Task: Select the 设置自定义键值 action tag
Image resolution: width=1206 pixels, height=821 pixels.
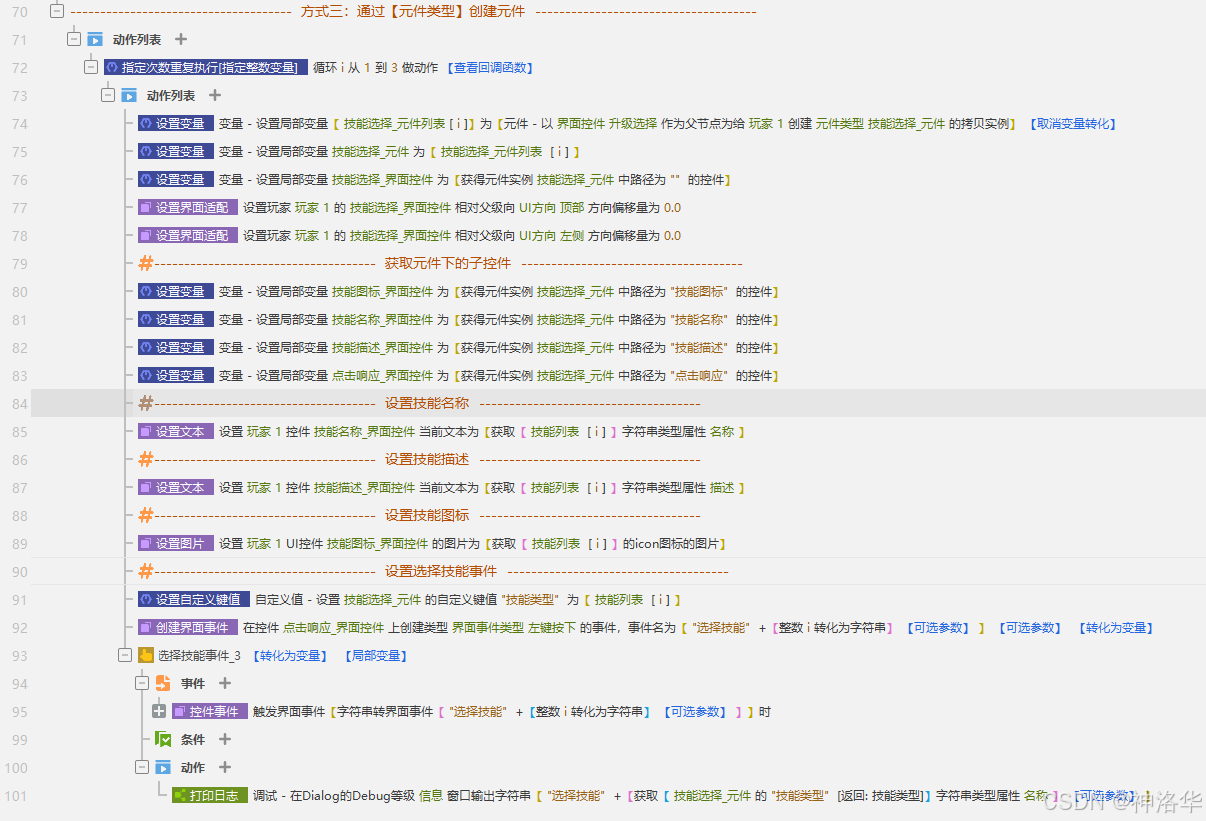Action: (x=194, y=599)
